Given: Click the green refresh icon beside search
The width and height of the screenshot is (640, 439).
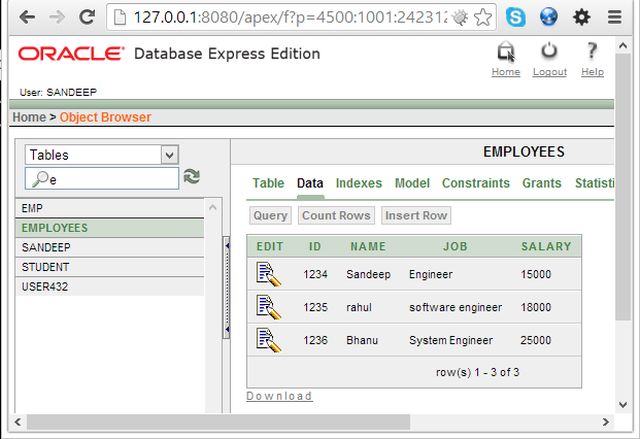Looking at the screenshot, I should [x=191, y=177].
